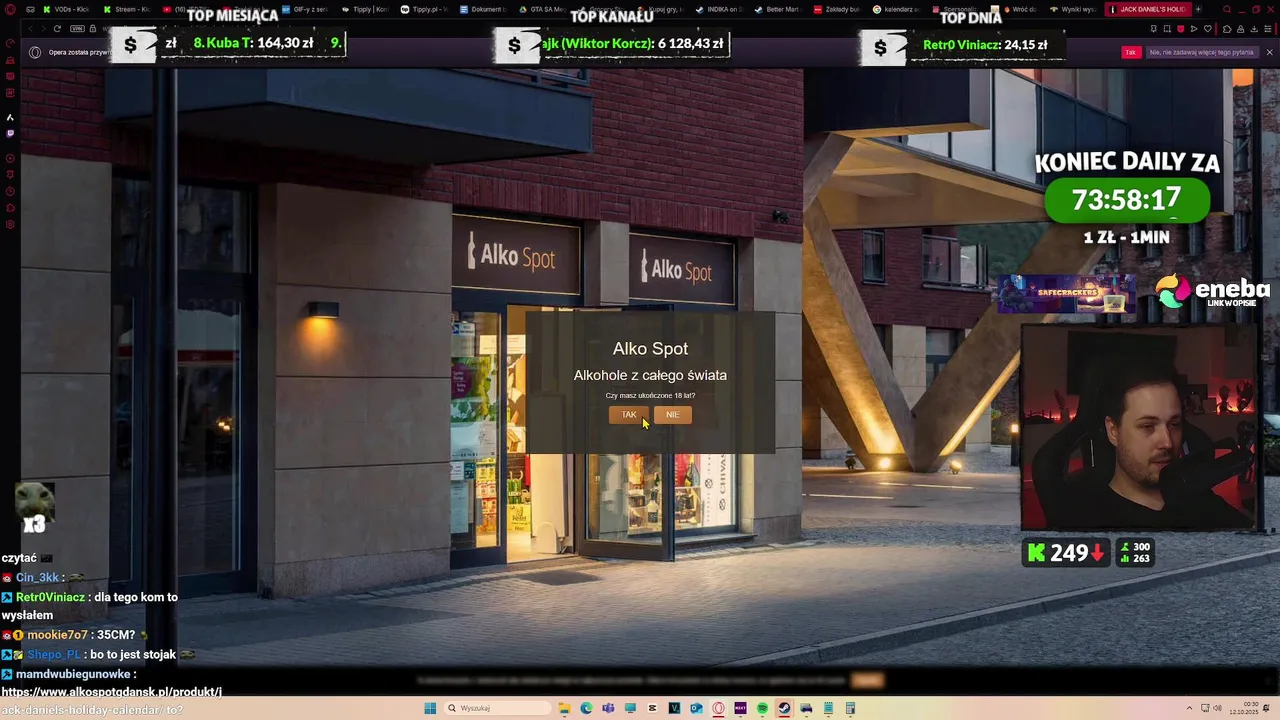Viewport: 1280px width, 720px height.
Task: Open the extensions cube icon in sidebar
Action: tap(10, 207)
